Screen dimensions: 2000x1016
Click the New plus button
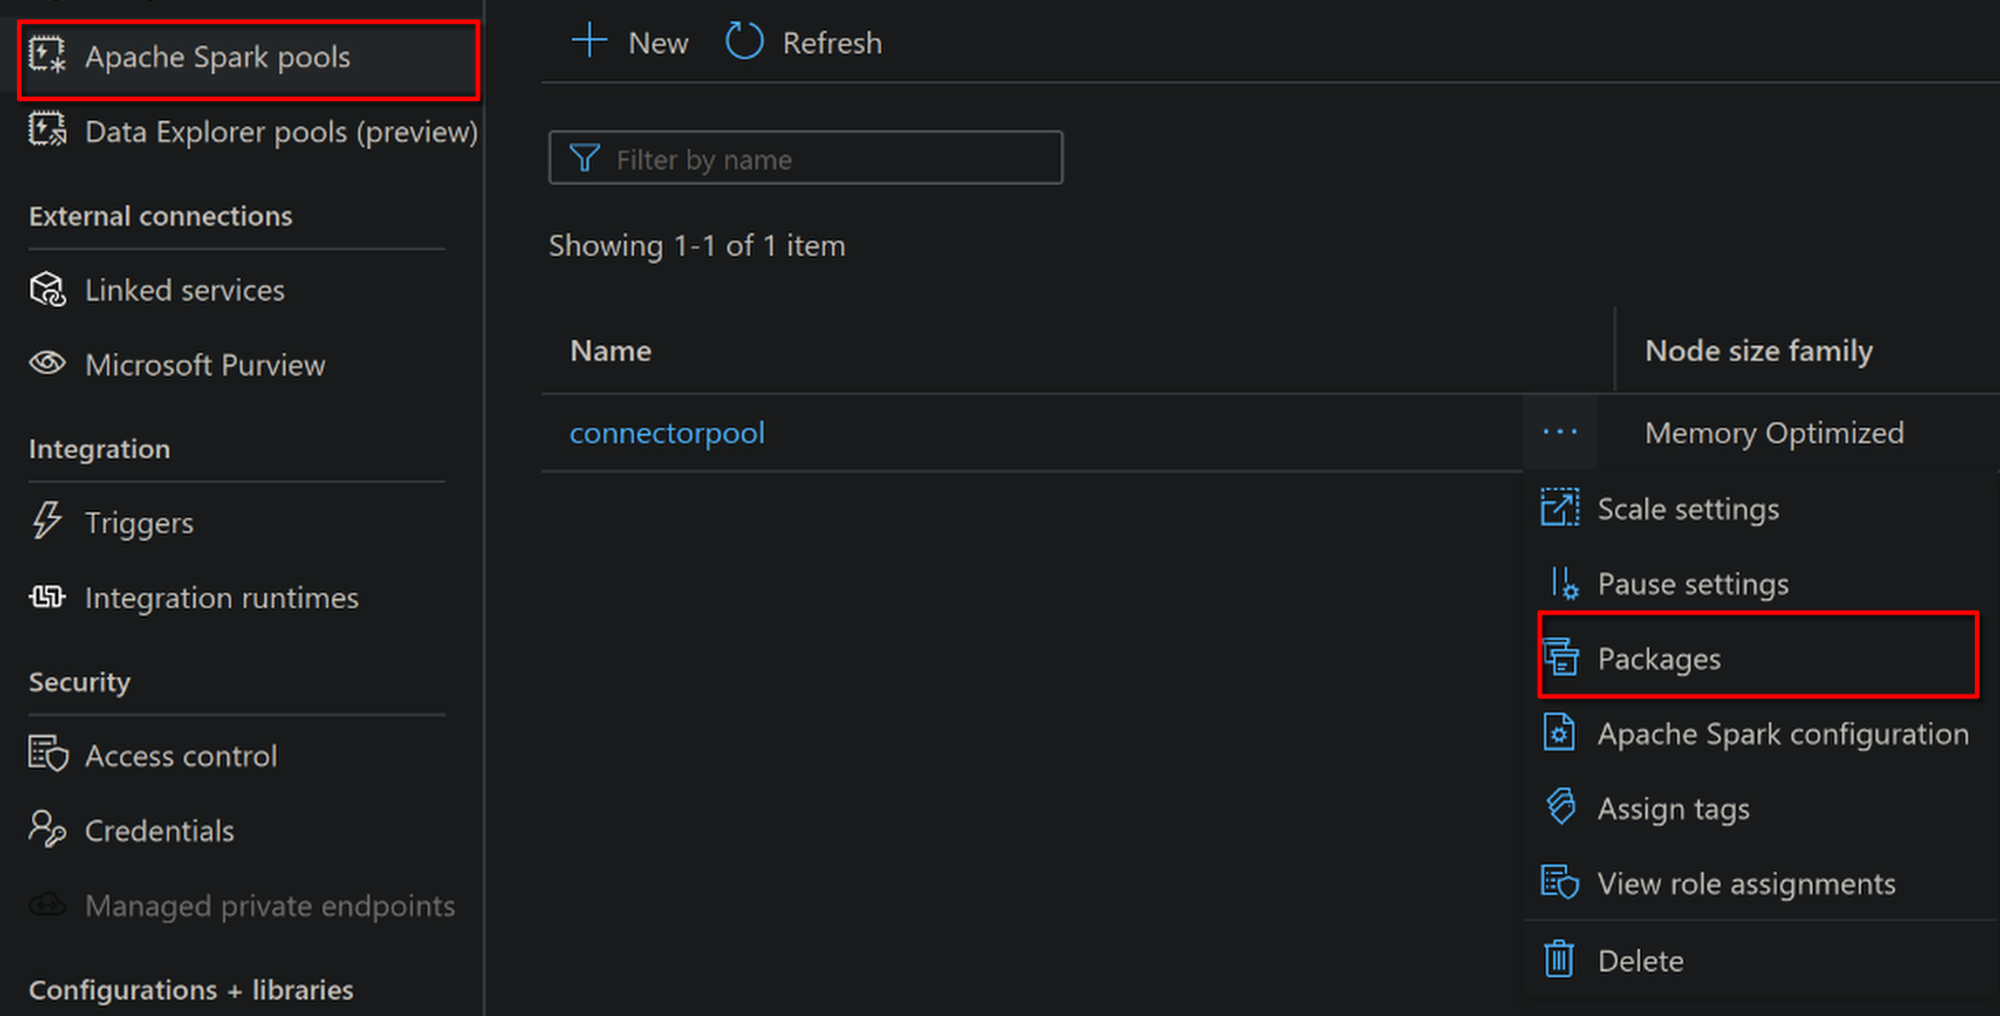point(630,43)
